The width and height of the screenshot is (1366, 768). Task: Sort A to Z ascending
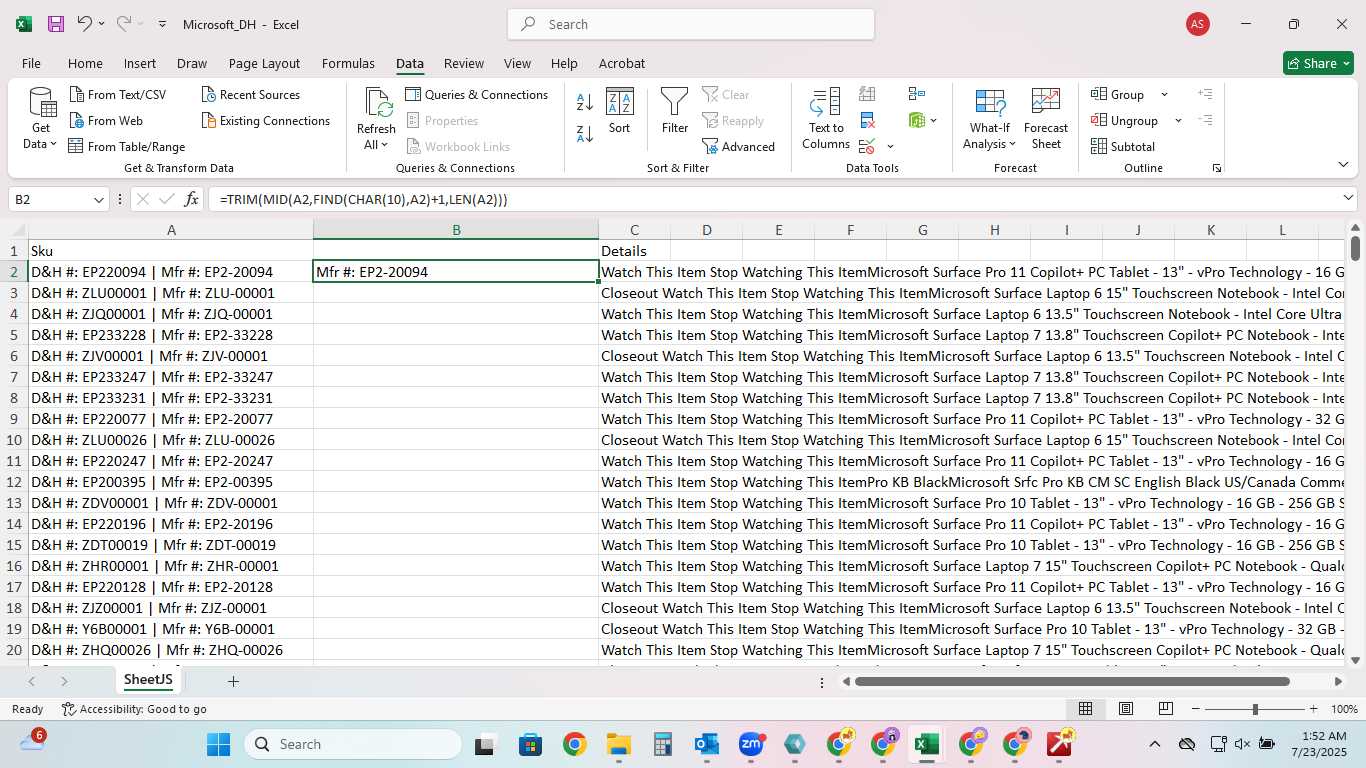585,102
